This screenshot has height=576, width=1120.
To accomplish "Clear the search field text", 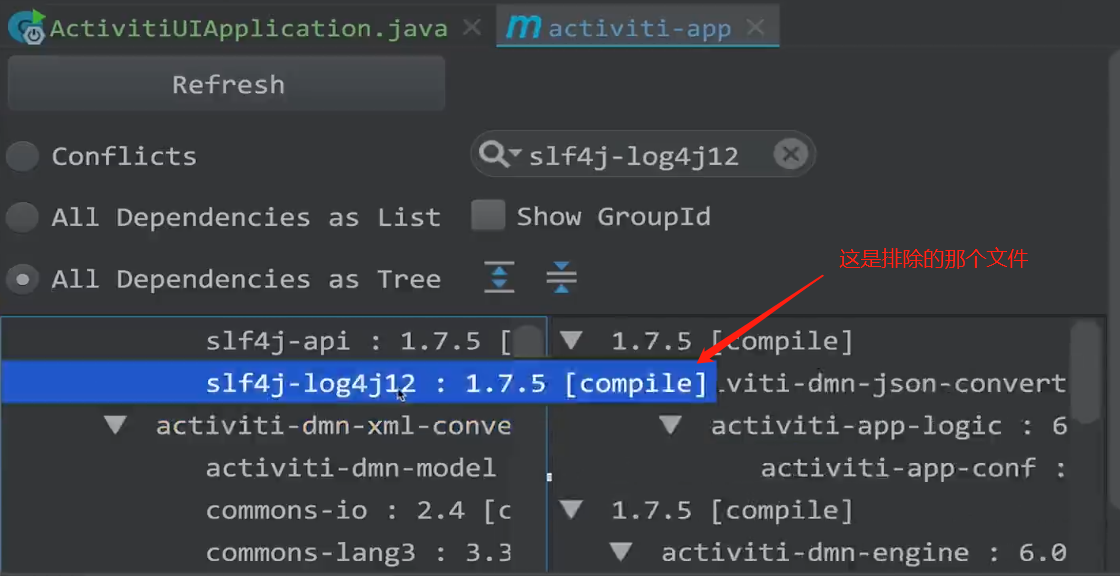I will pyautogui.click(x=790, y=154).
